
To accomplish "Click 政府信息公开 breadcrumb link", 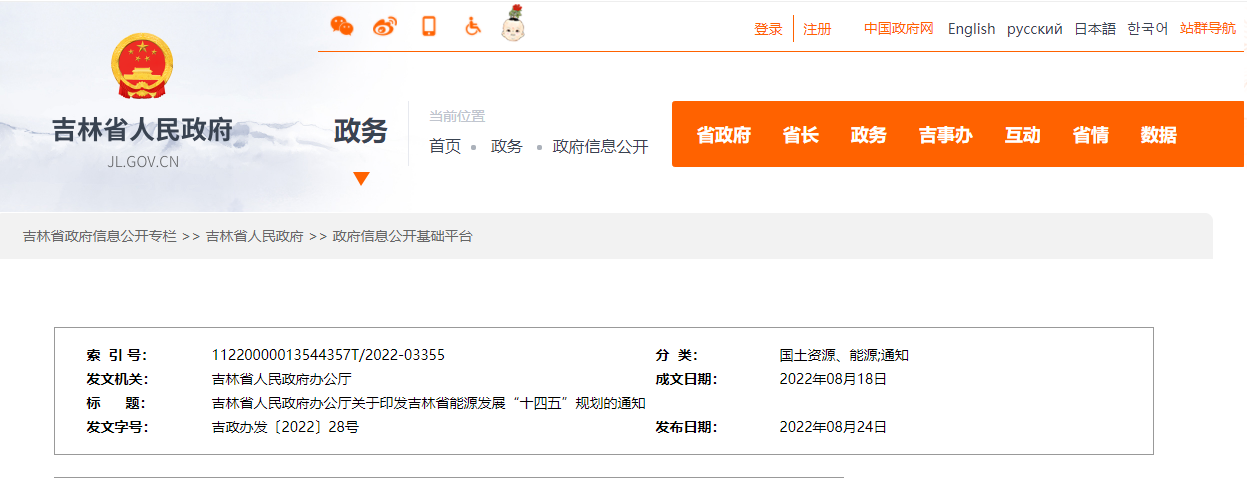I will [600, 146].
